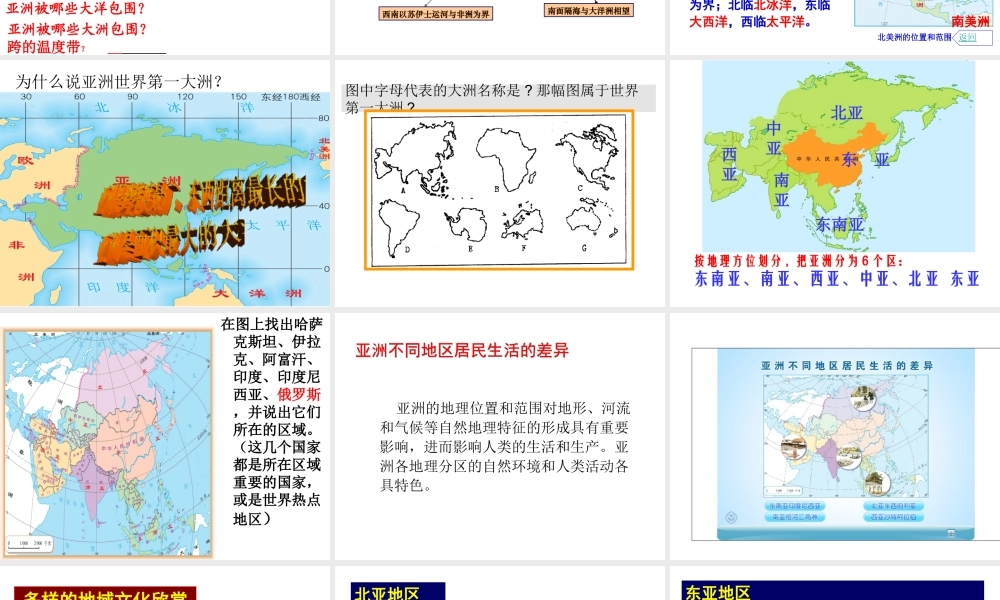Image resolution: width=1000 pixels, height=600 pixels.
Task: Open the Asia six regions map slide
Action: tap(835, 183)
